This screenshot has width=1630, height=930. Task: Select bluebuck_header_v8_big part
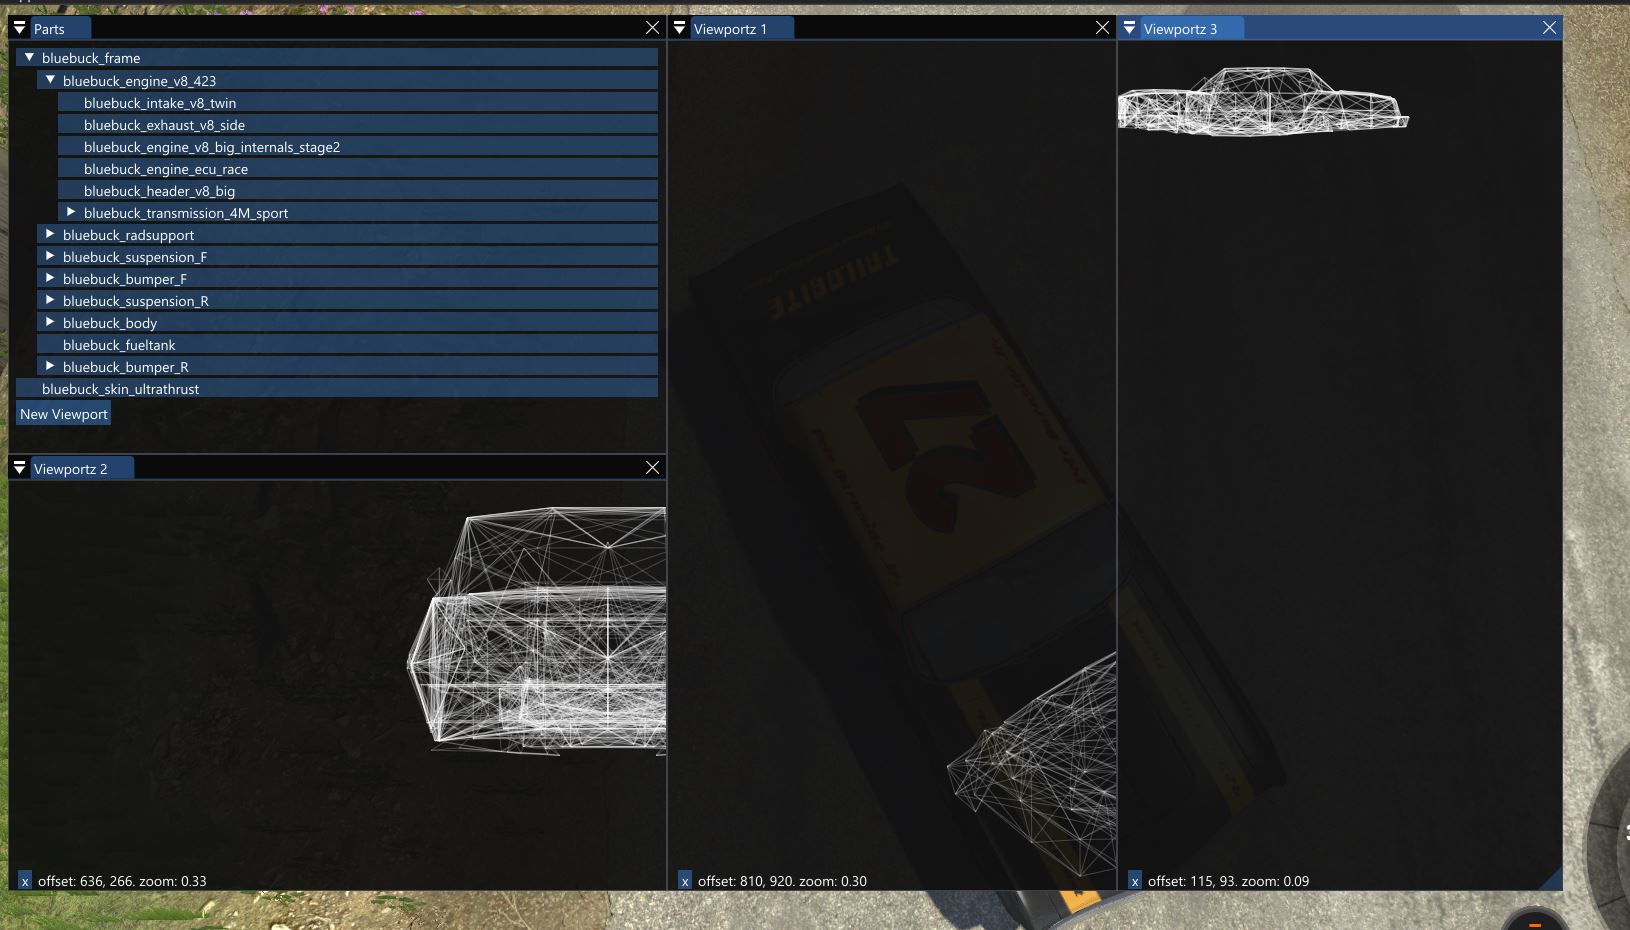pos(357,191)
